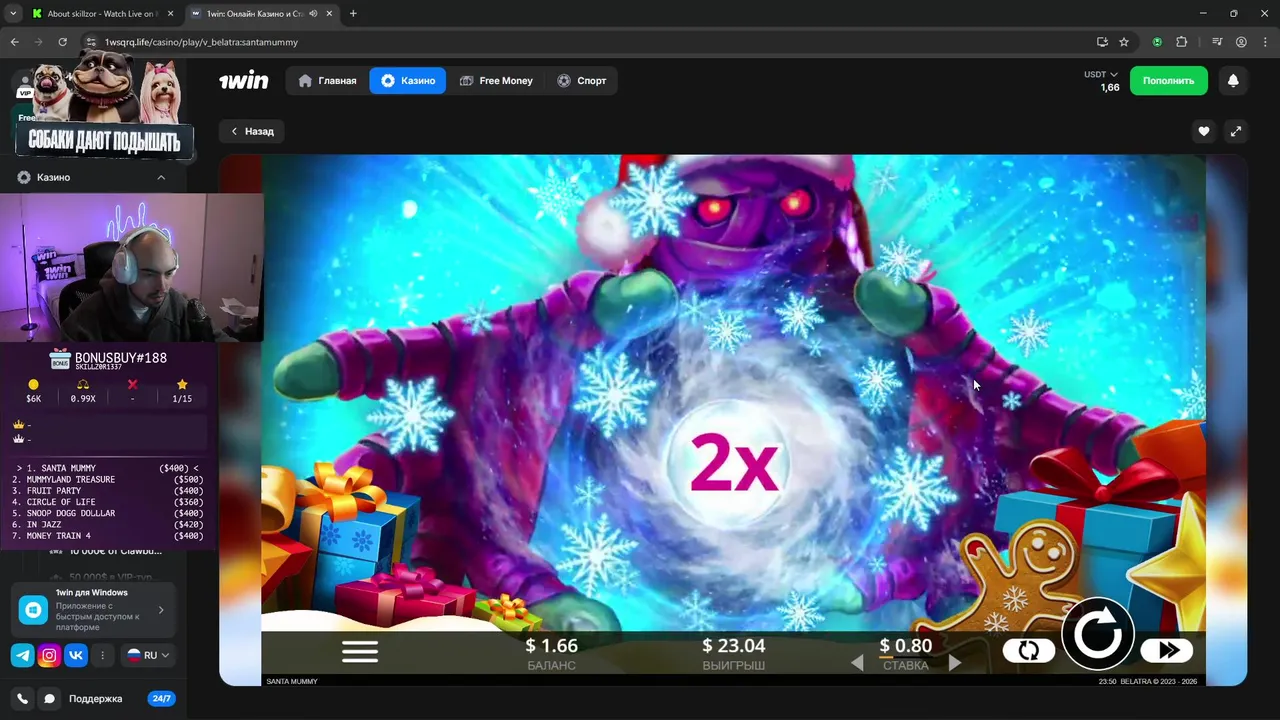1280x720 pixels.
Task: Open a new browser tab
Action: 353,14
